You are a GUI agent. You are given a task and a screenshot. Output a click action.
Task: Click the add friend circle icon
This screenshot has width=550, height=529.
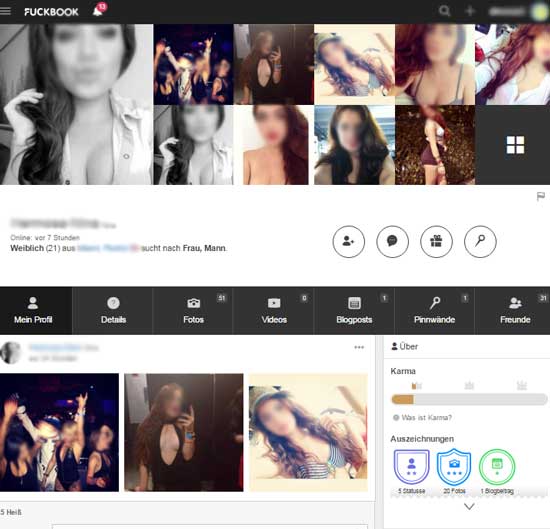(x=349, y=241)
